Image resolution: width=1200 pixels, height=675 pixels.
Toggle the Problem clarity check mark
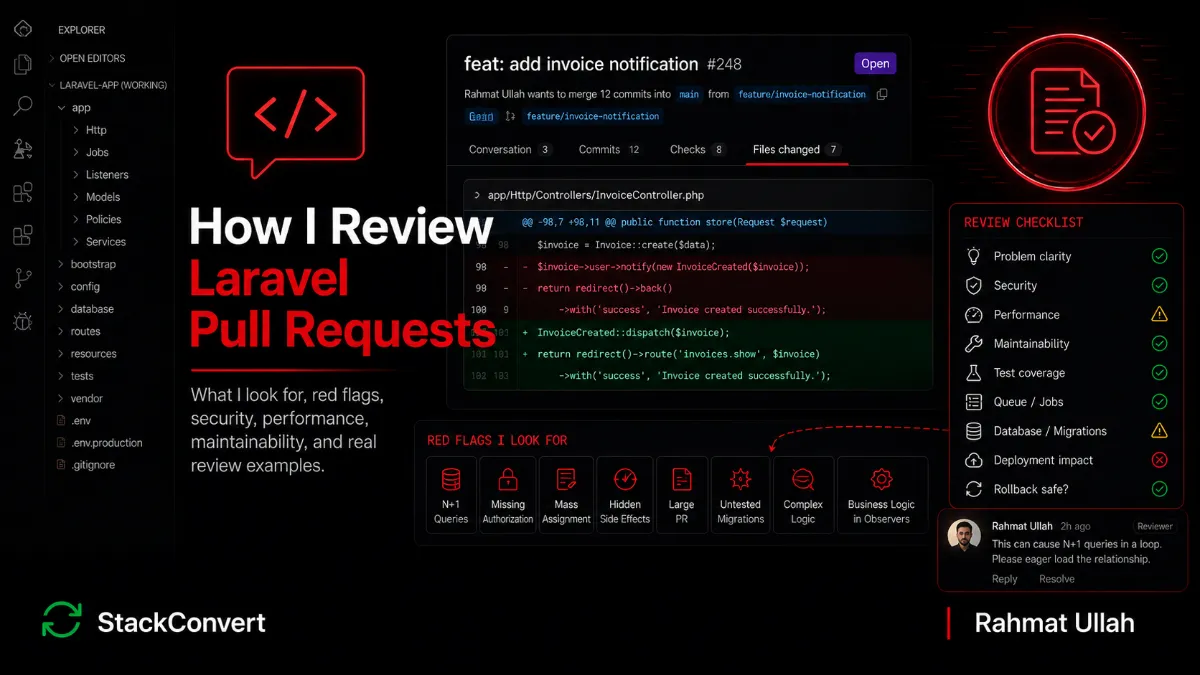1159,256
